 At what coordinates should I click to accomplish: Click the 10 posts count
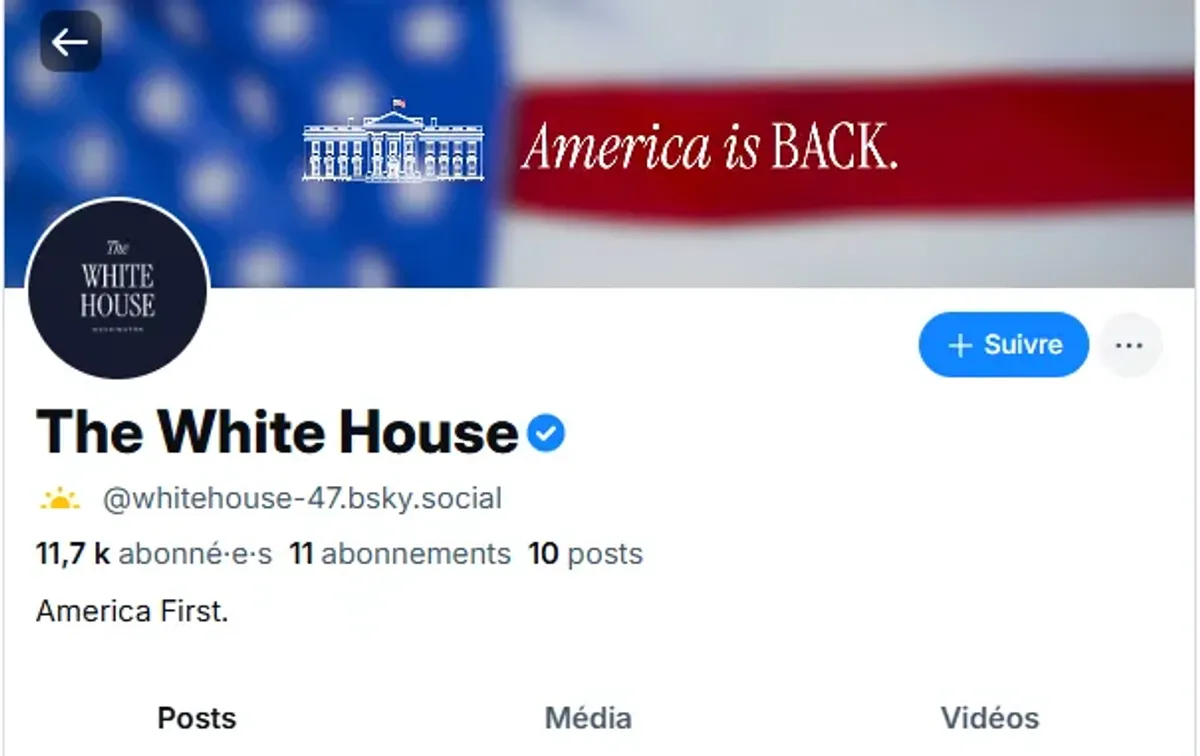(x=586, y=554)
